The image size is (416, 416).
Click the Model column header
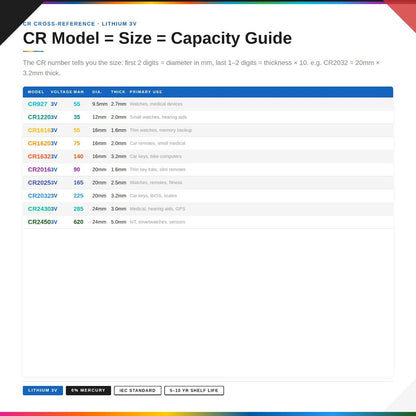(36, 92)
